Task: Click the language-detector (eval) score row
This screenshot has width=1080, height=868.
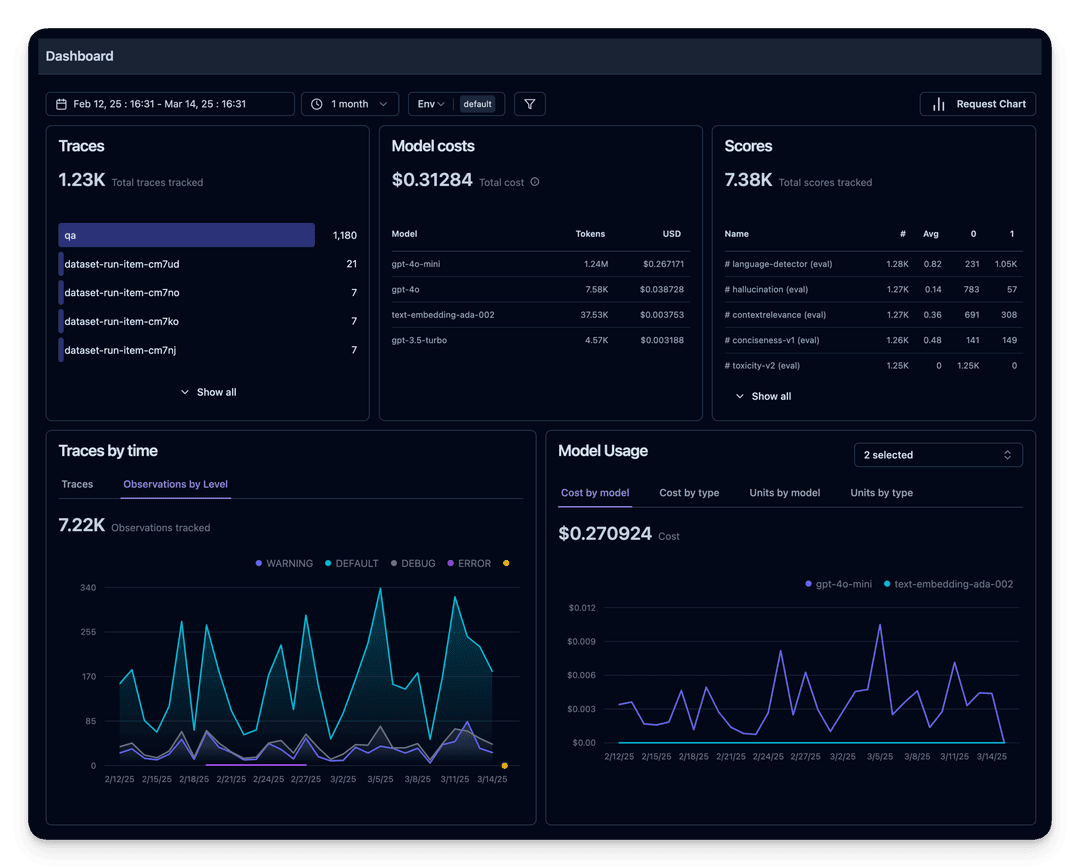Action: 873,264
